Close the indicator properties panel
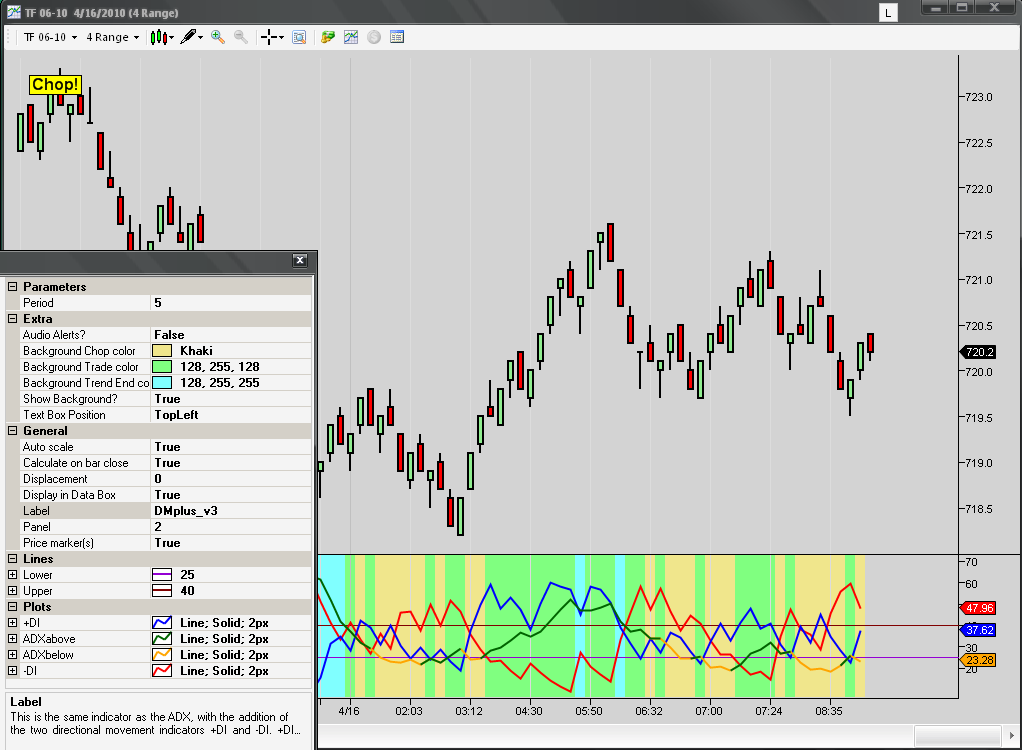This screenshot has height=750, width=1022. tap(300, 261)
